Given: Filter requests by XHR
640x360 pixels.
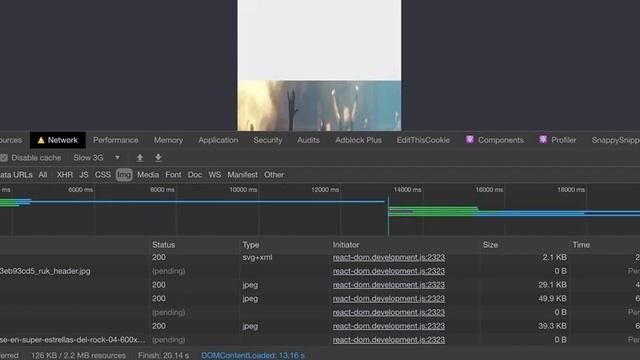Looking at the screenshot, I should (64, 175).
